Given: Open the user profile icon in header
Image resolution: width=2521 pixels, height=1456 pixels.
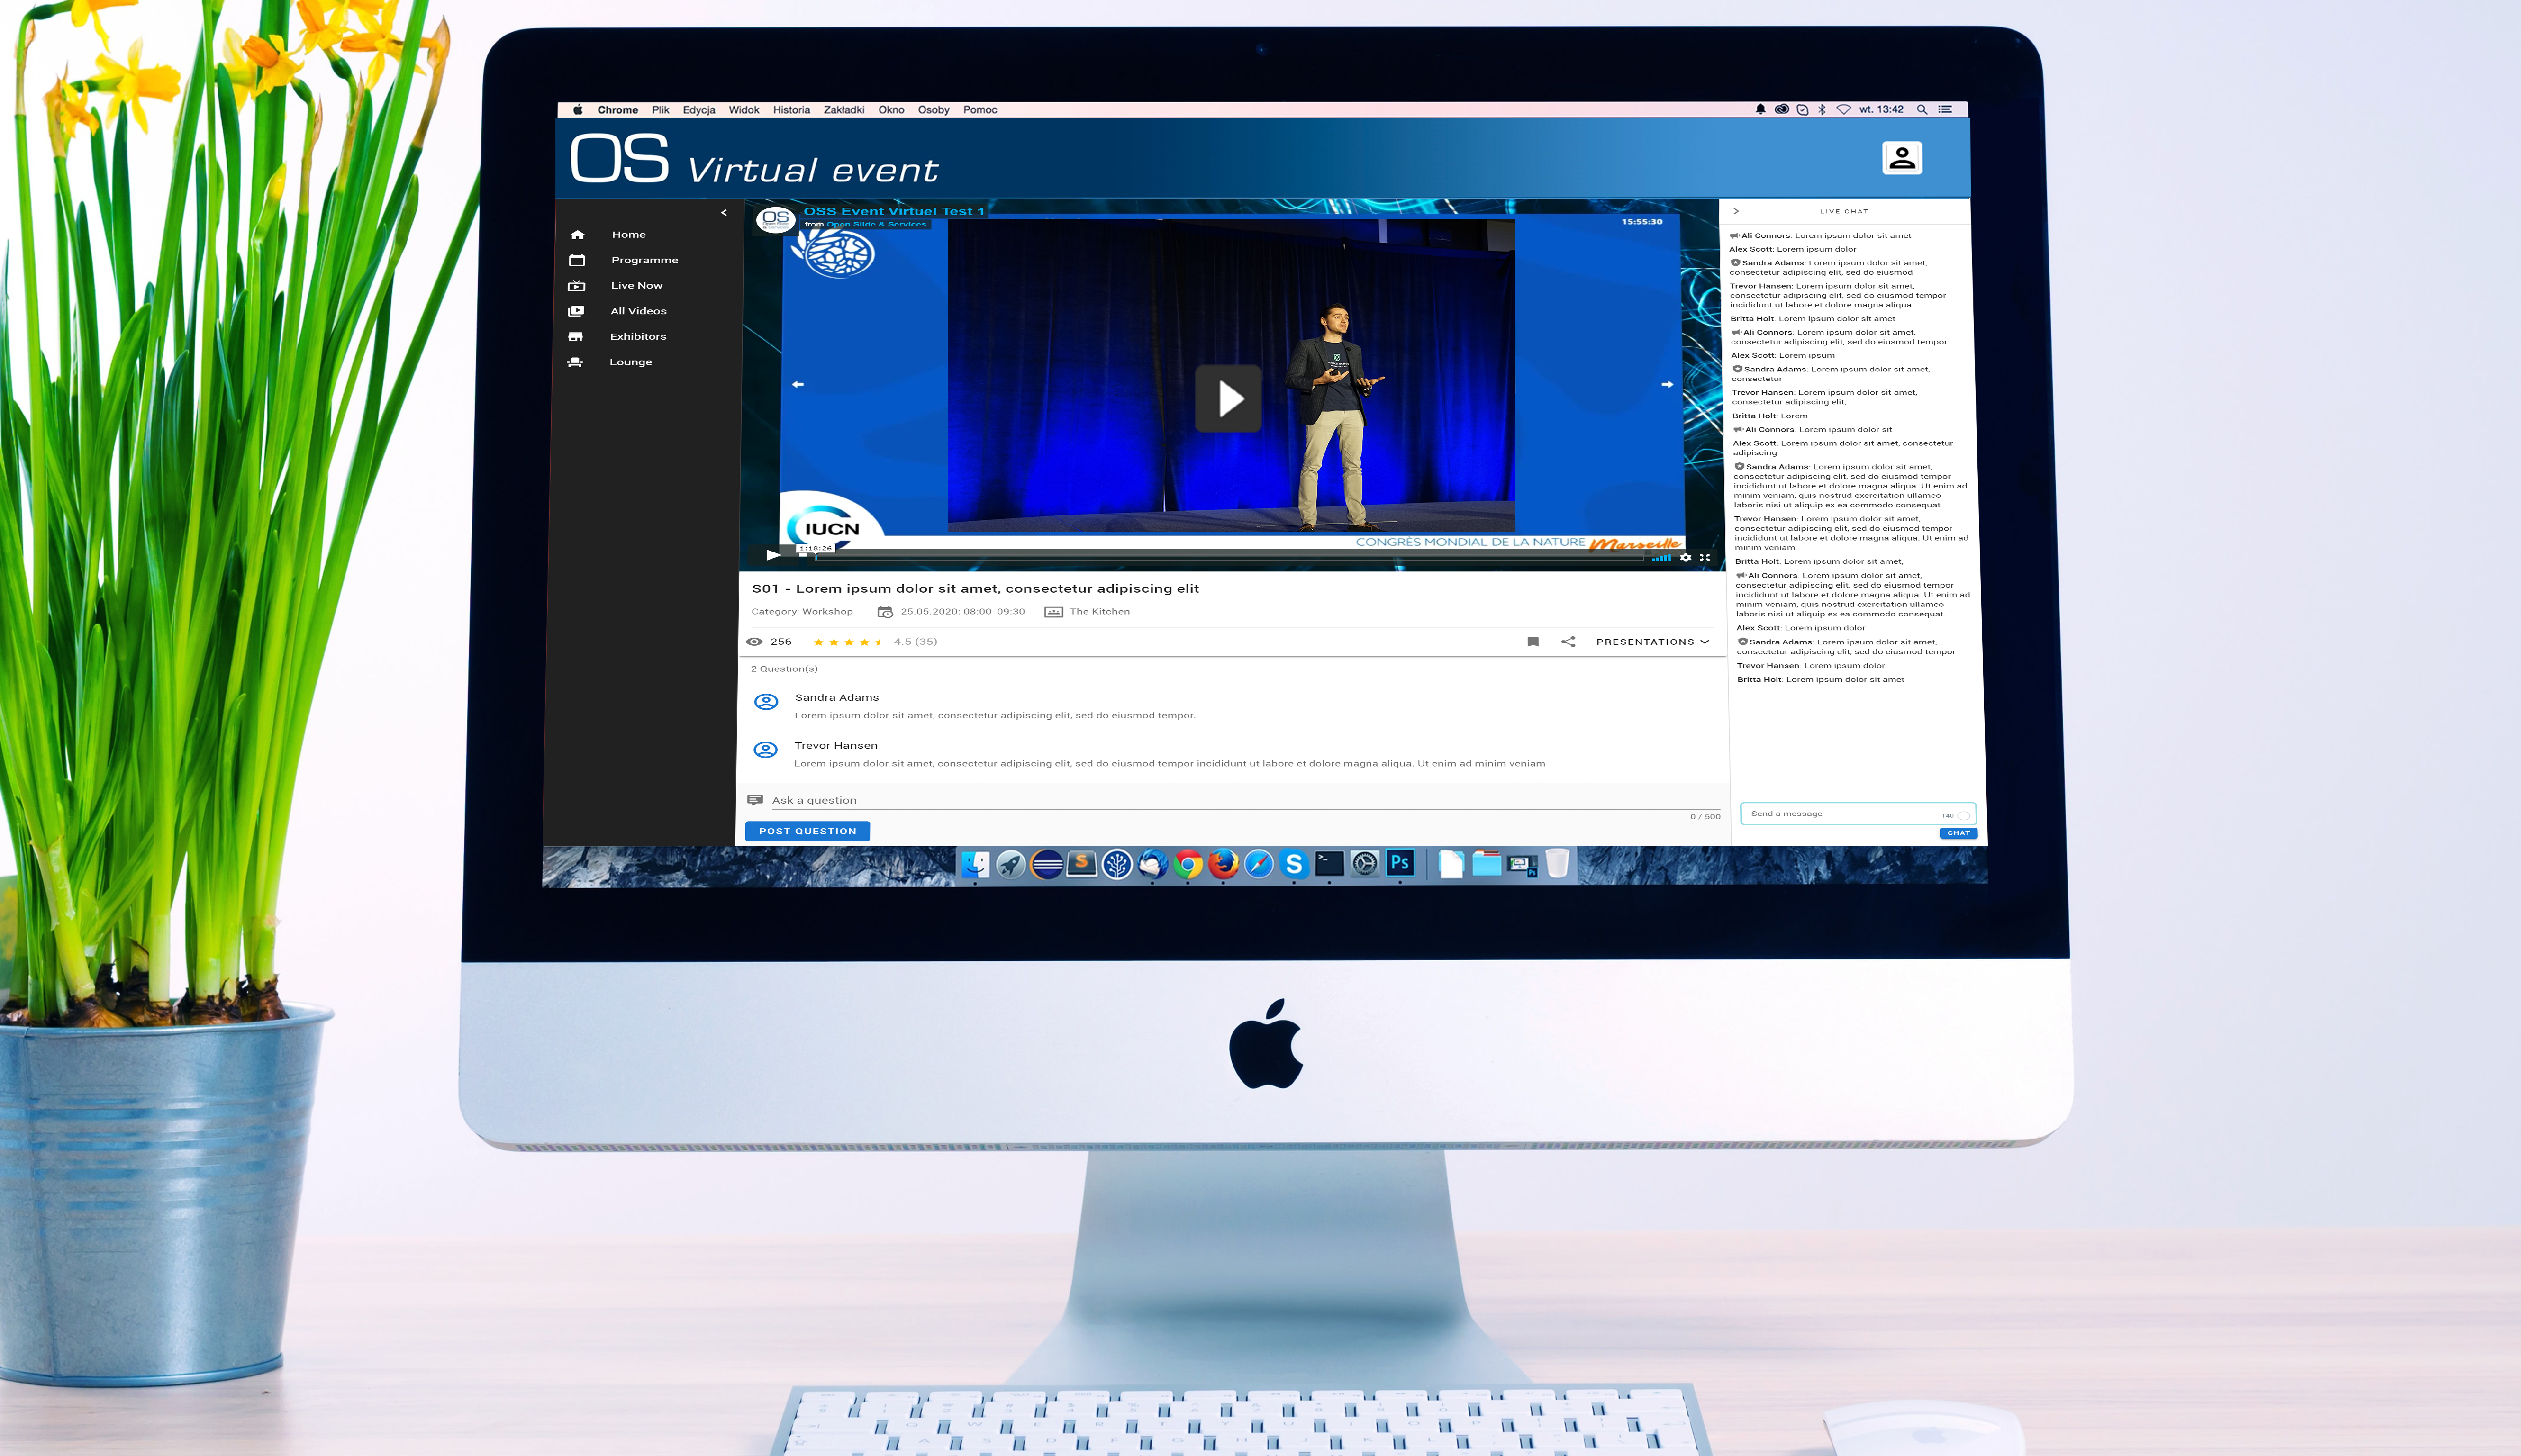Looking at the screenshot, I should pos(1902,158).
